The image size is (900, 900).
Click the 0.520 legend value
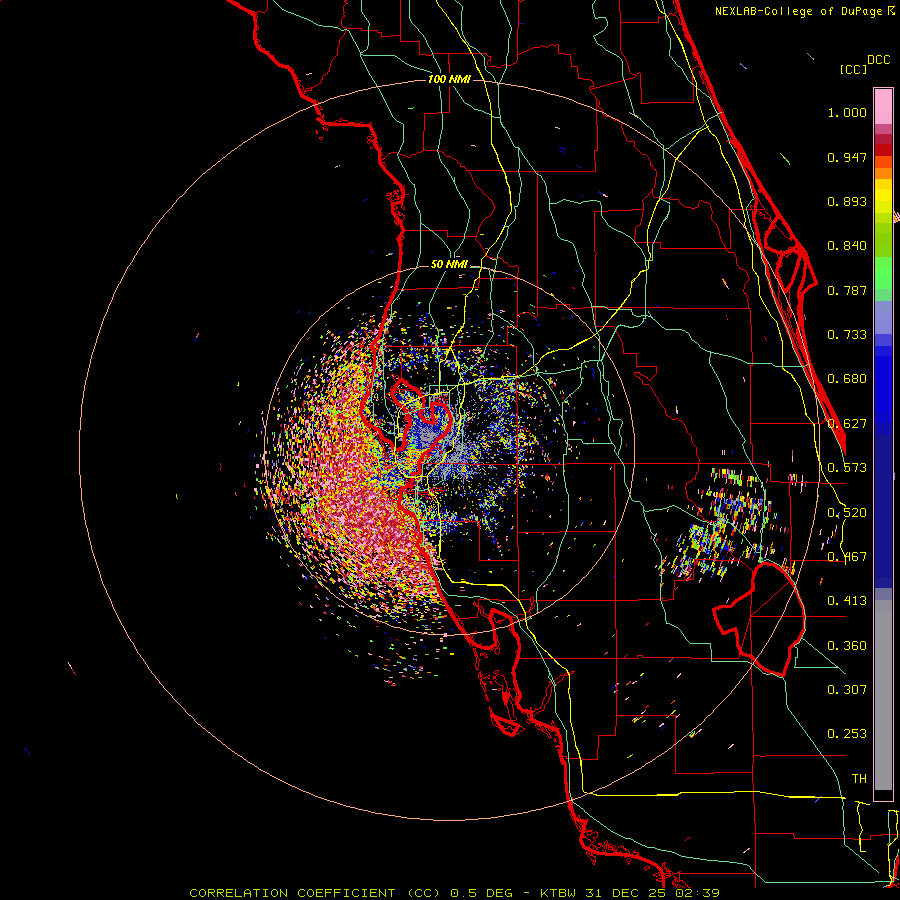(847, 513)
